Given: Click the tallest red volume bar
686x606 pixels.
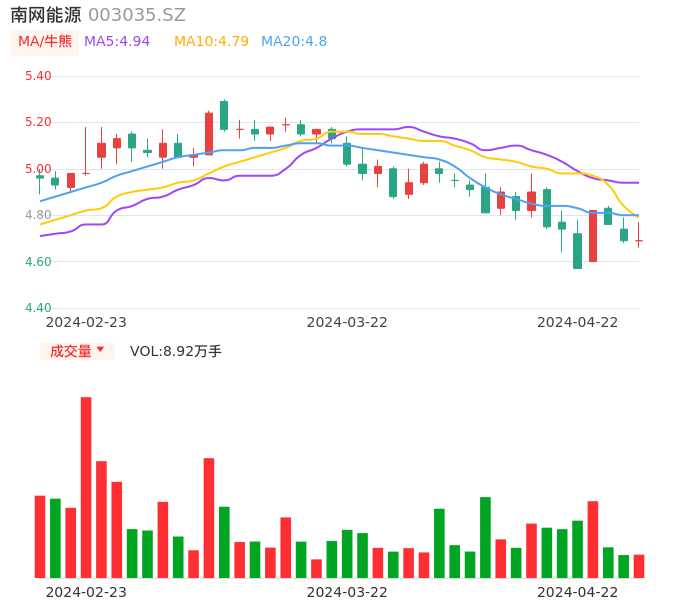Looking at the screenshot, I should (x=86, y=487).
